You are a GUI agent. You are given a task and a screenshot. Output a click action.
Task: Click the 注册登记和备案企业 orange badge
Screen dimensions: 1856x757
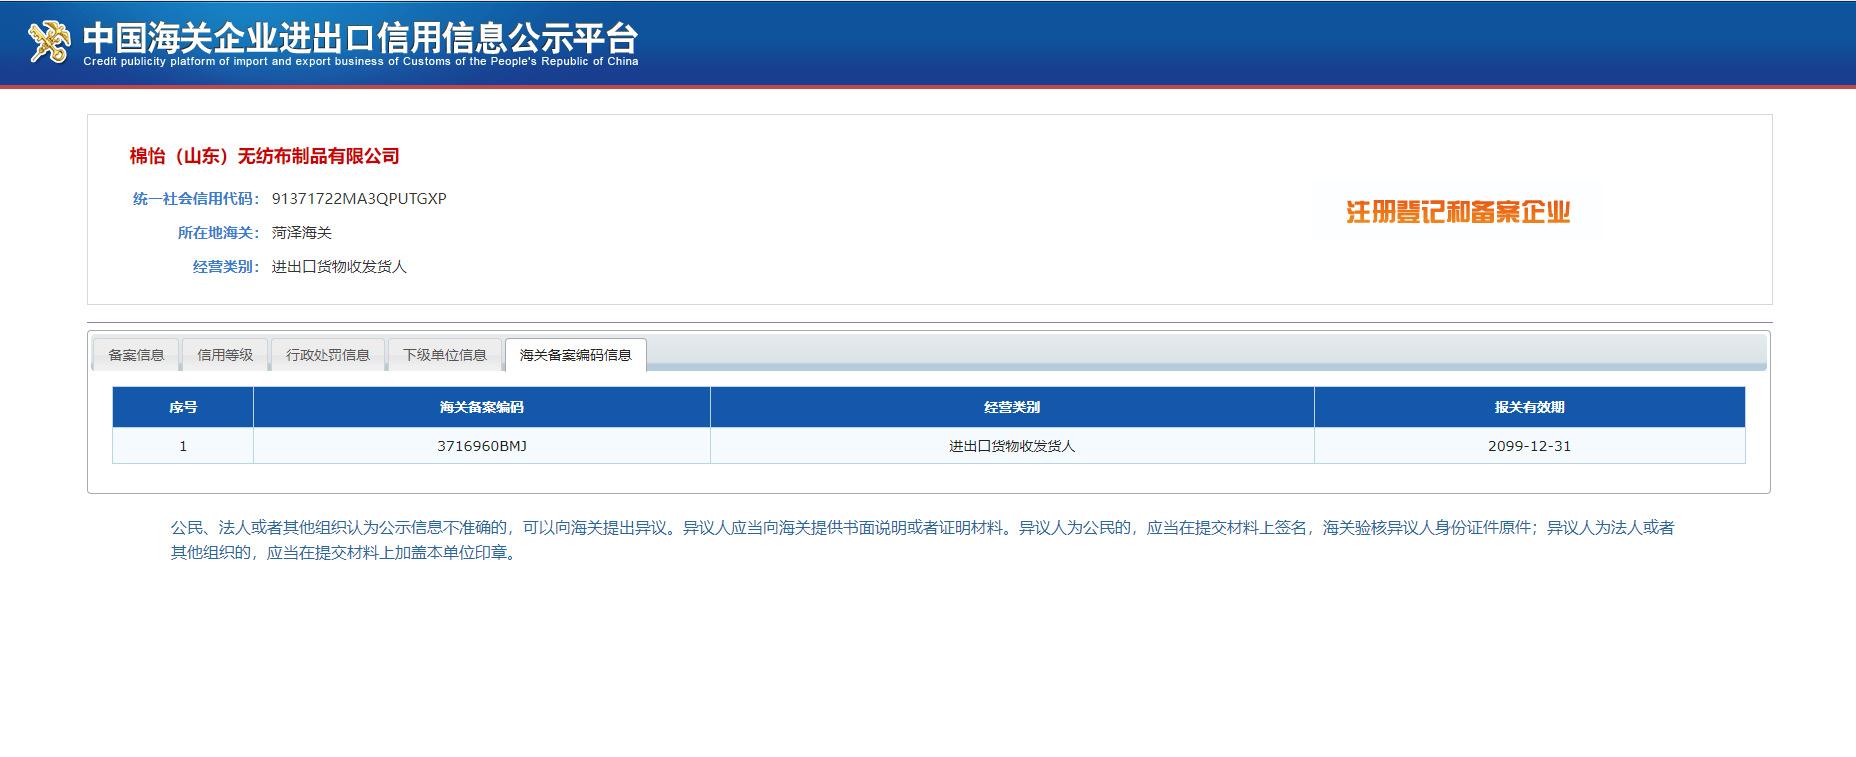(1457, 212)
